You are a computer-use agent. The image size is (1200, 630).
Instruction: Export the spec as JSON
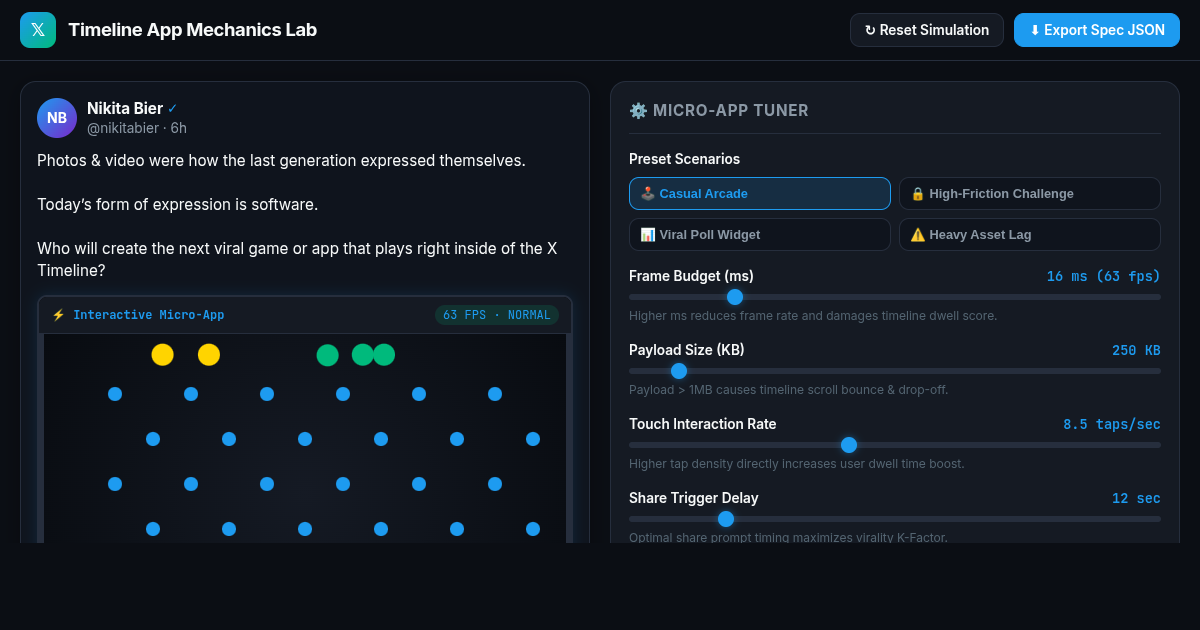point(1097,30)
